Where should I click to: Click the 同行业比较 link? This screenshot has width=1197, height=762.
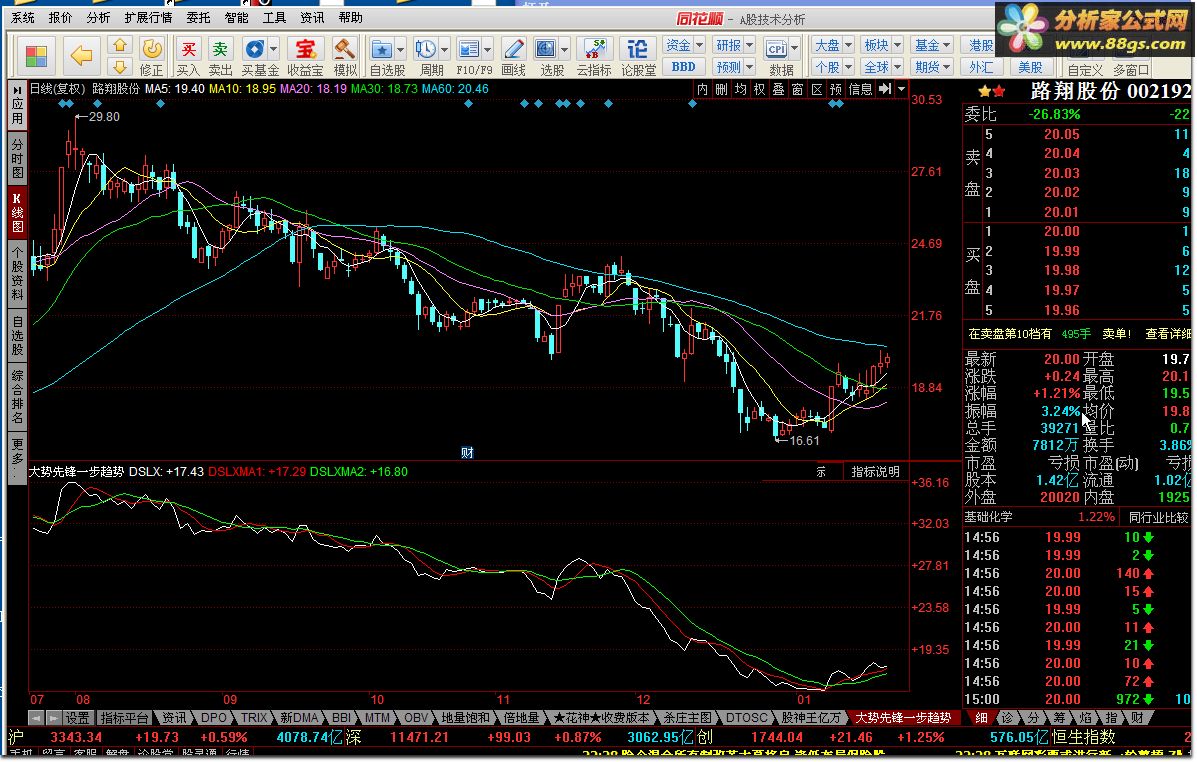click(1159, 517)
